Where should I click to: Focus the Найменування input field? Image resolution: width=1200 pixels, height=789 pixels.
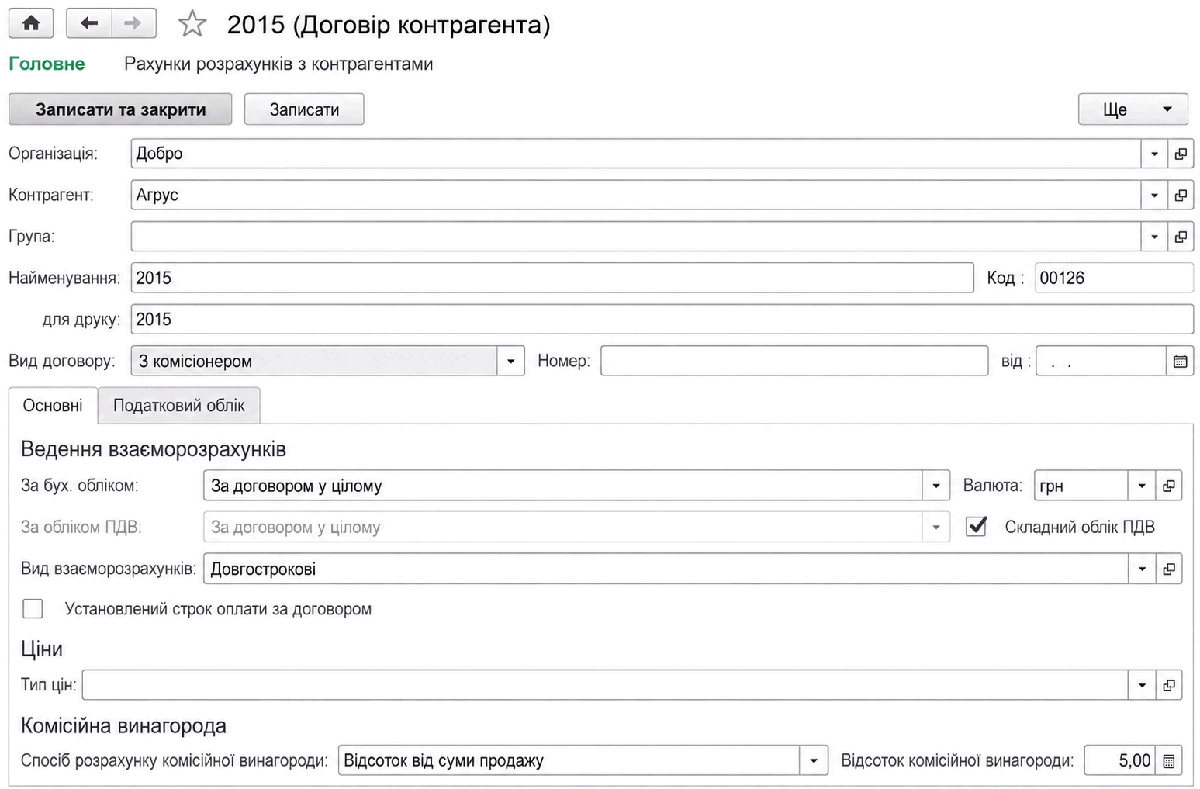click(552, 278)
